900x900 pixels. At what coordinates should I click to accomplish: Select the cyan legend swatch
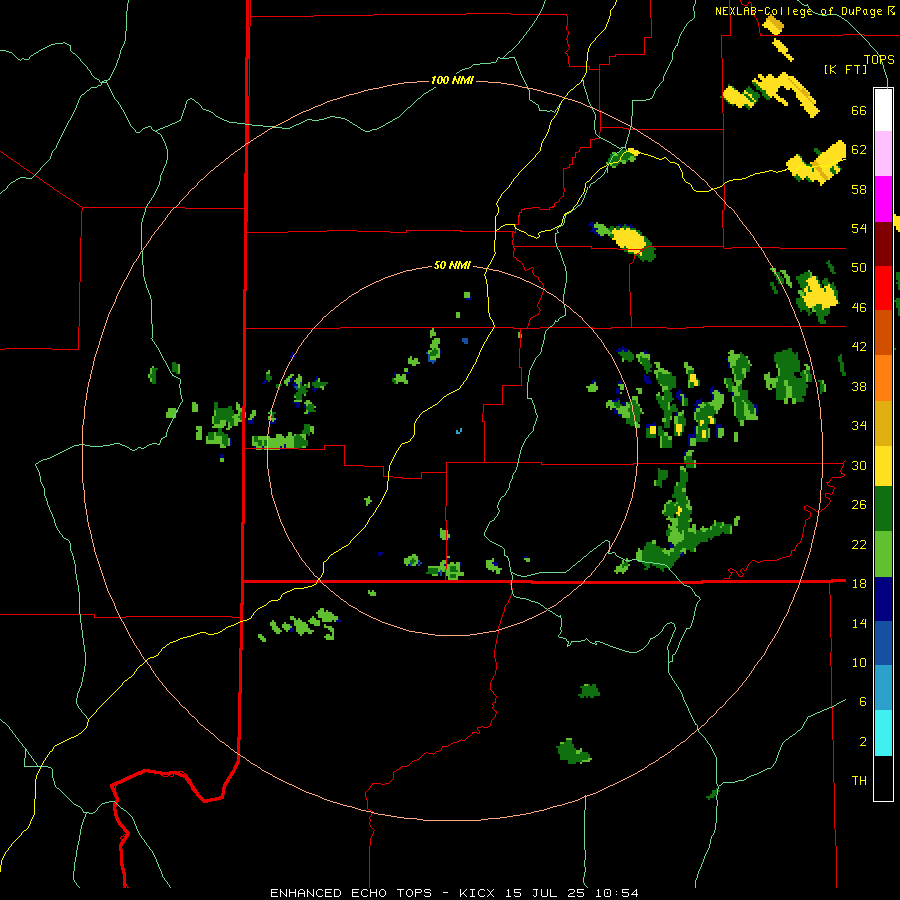883,733
